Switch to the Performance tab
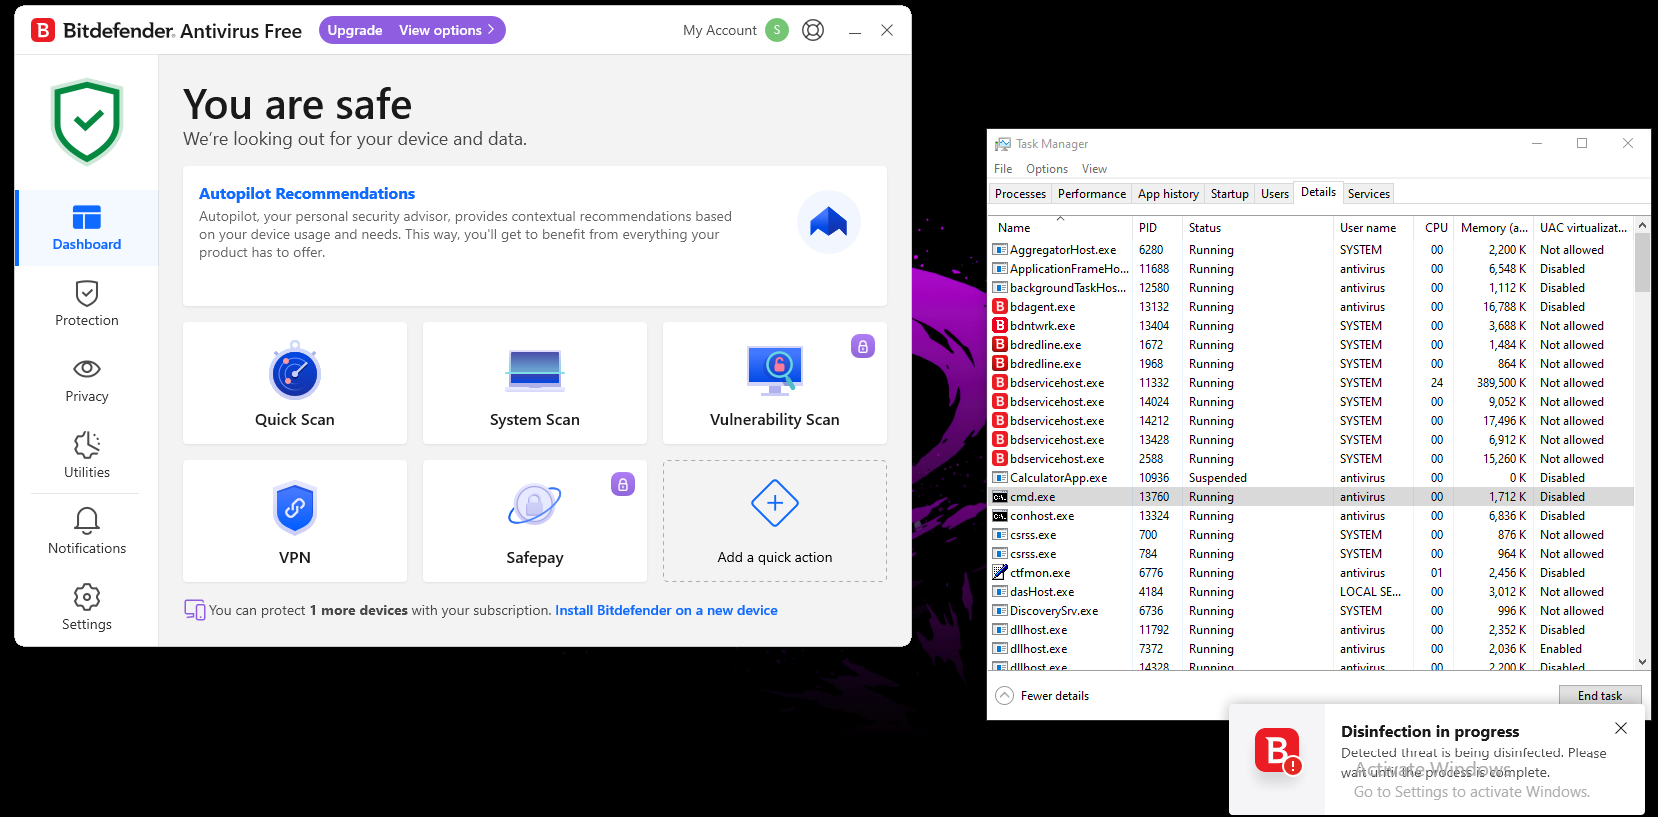The width and height of the screenshot is (1658, 817). pos(1092,194)
